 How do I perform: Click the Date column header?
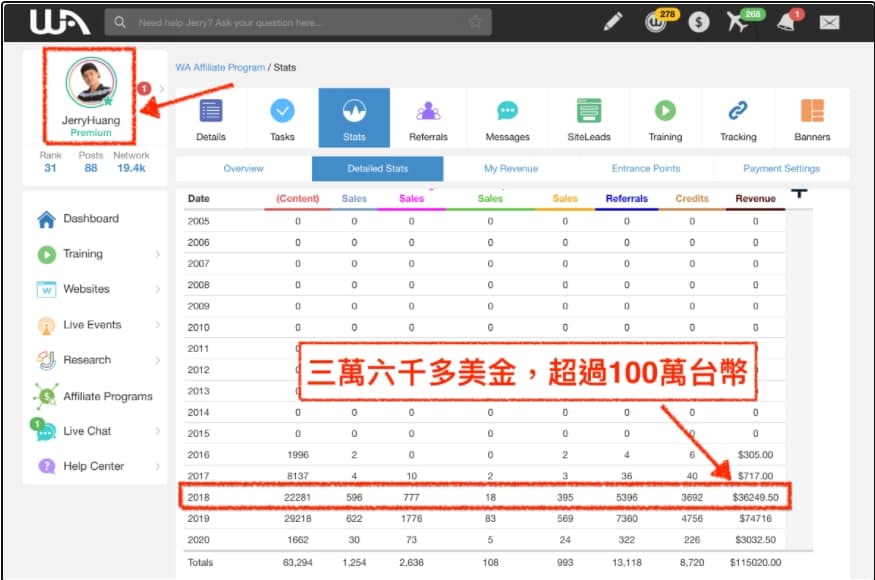tap(199, 199)
